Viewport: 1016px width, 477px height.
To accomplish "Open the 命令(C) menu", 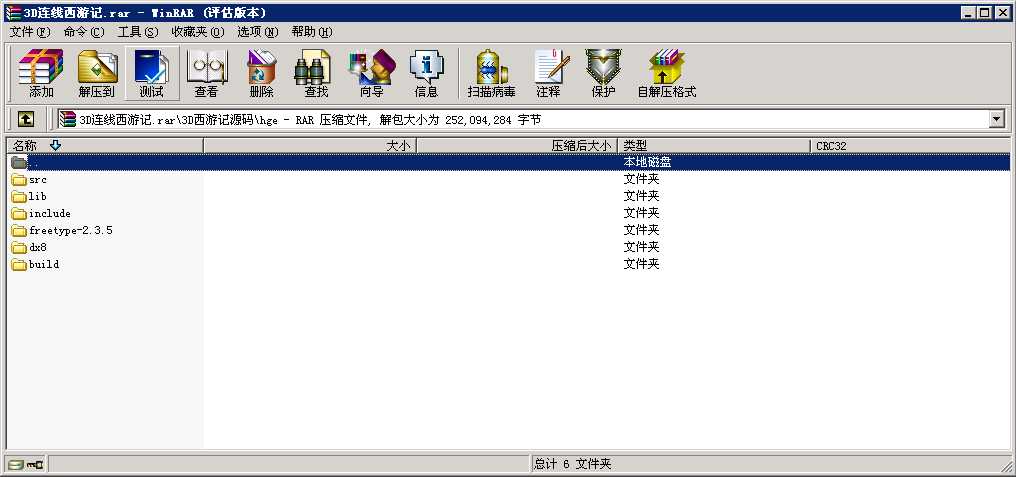I will [84, 32].
